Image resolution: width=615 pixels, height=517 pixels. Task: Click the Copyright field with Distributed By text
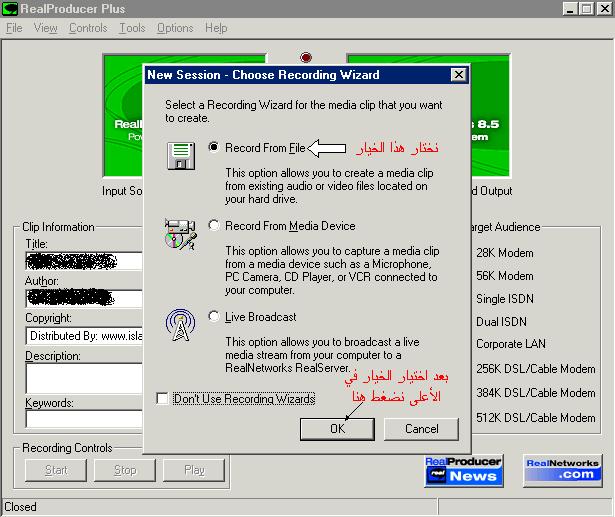[84, 336]
